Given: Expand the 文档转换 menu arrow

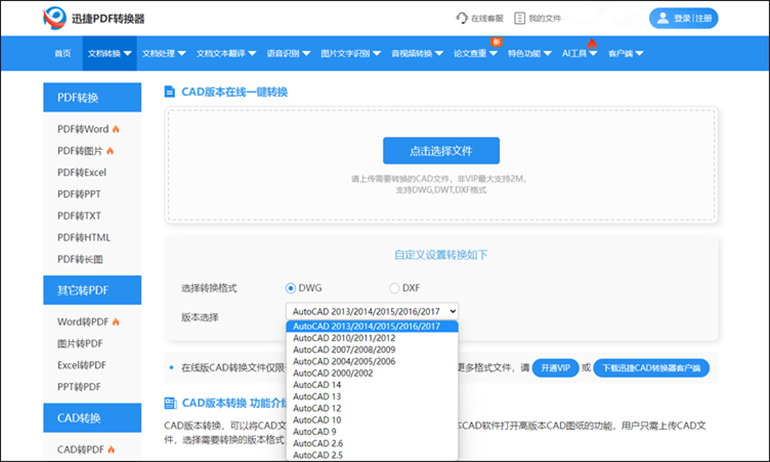Looking at the screenshot, I should tap(128, 54).
